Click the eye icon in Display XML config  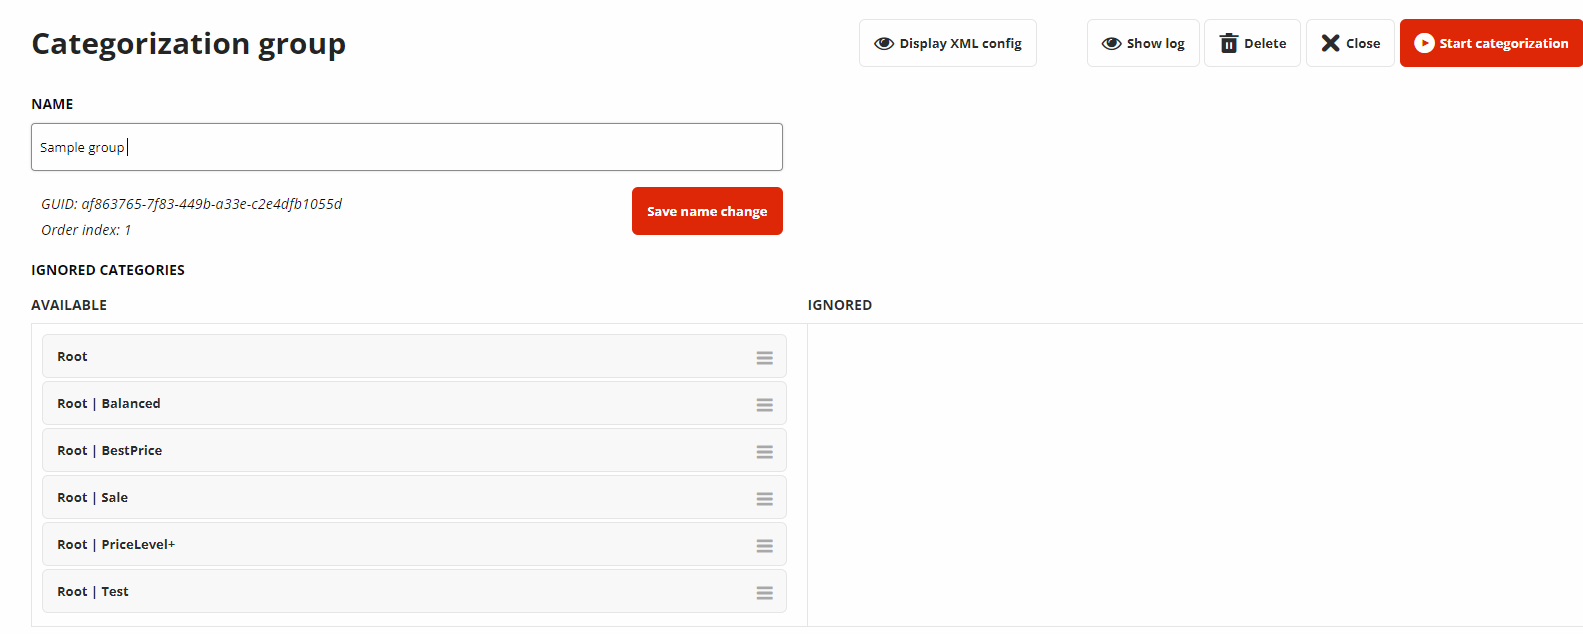point(884,44)
